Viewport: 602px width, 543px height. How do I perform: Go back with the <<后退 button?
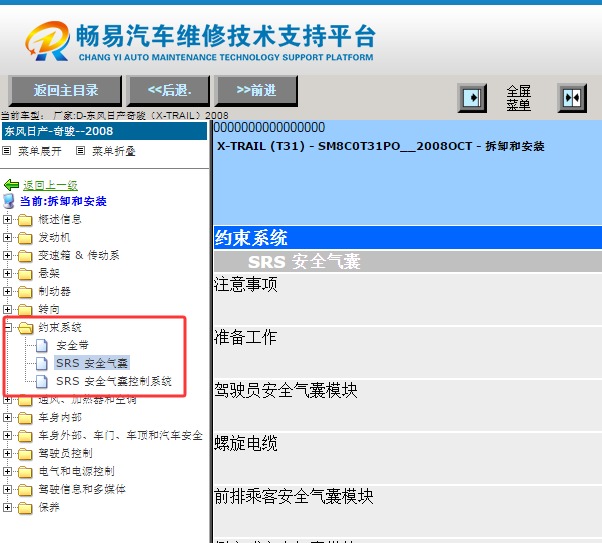click(x=169, y=91)
